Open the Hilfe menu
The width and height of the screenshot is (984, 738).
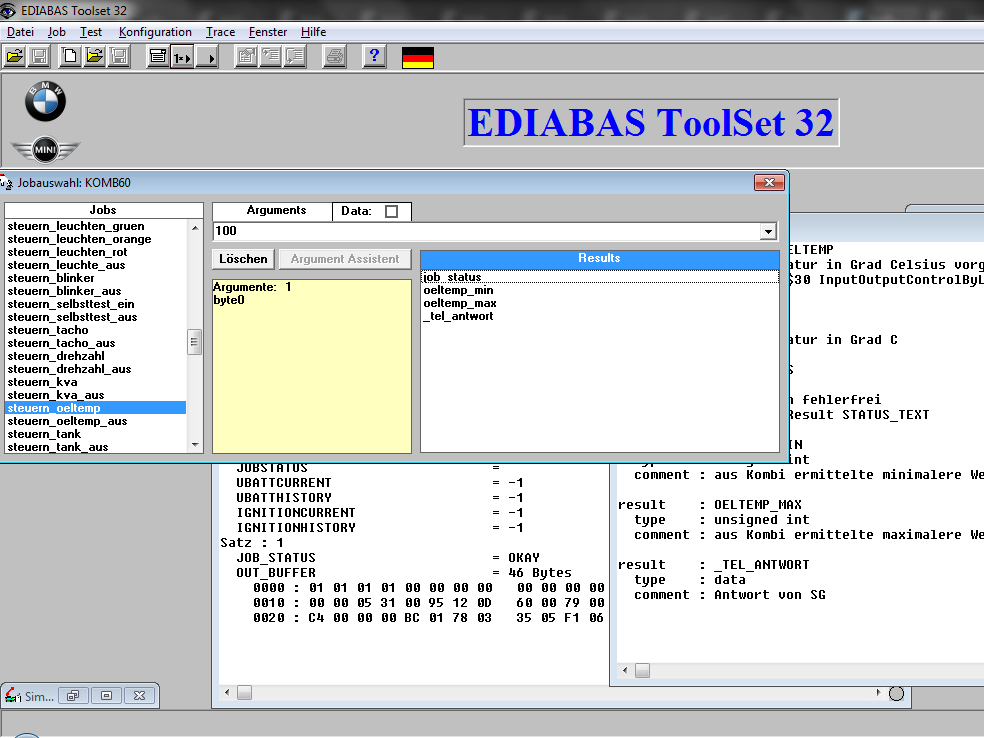(313, 32)
